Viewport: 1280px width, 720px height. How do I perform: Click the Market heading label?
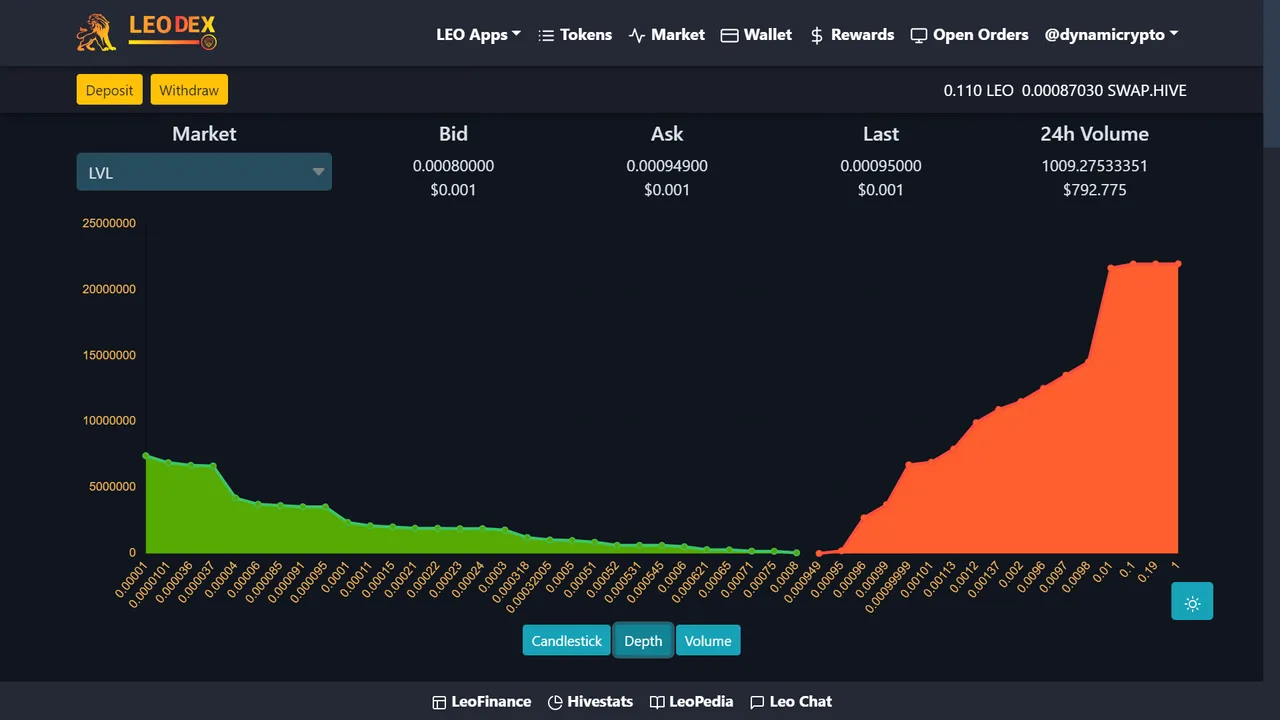click(x=204, y=134)
